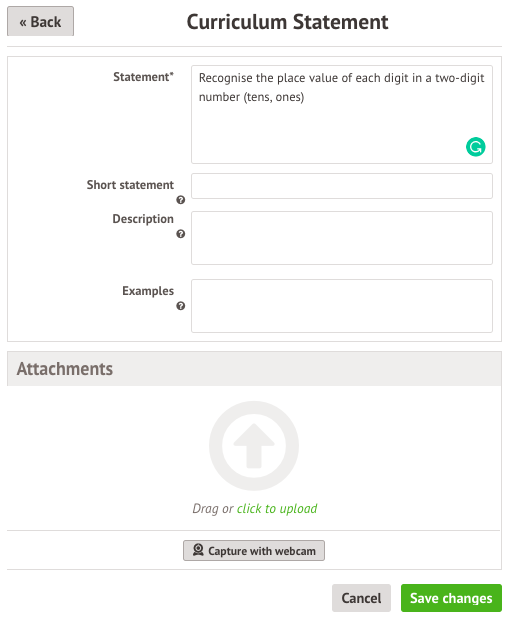The height and width of the screenshot is (619, 508).
Task: Focus the Statement text area
Action: tap(342, 114)
